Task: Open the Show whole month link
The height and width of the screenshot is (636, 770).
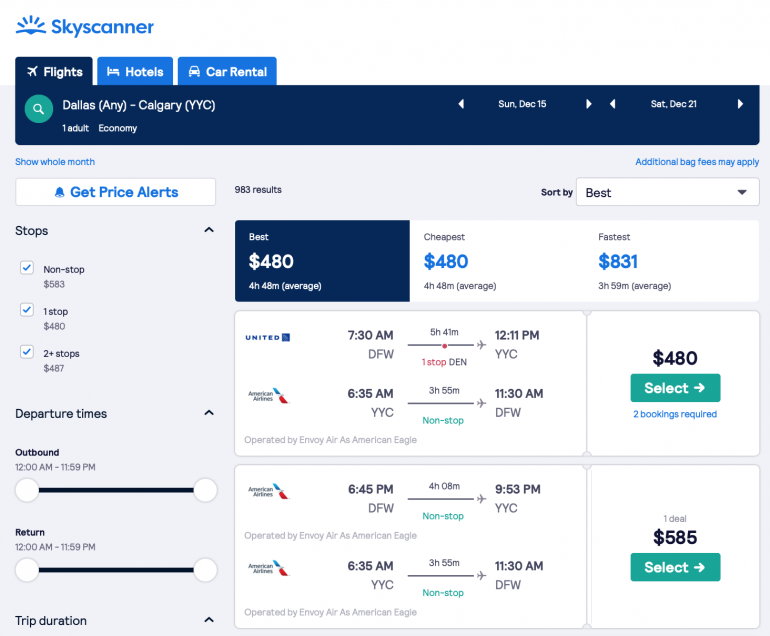Action: 55,162
